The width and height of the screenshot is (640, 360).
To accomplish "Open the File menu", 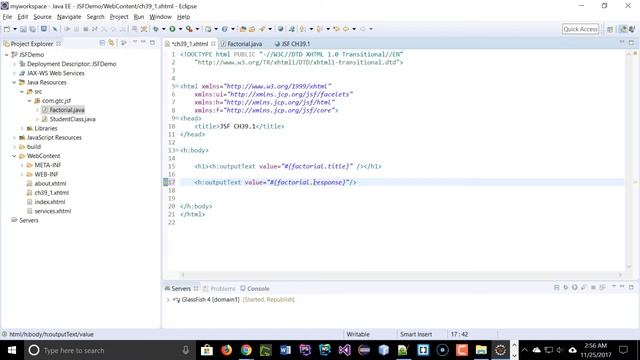I will [x=7, y=17].
